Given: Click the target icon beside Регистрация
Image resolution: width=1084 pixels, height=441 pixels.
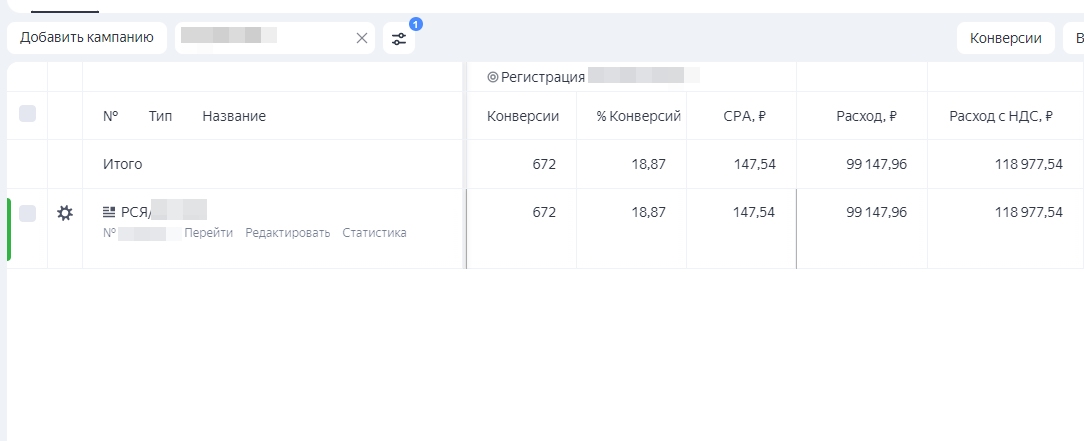Looking at the screenshot, I should coord(492,77).
